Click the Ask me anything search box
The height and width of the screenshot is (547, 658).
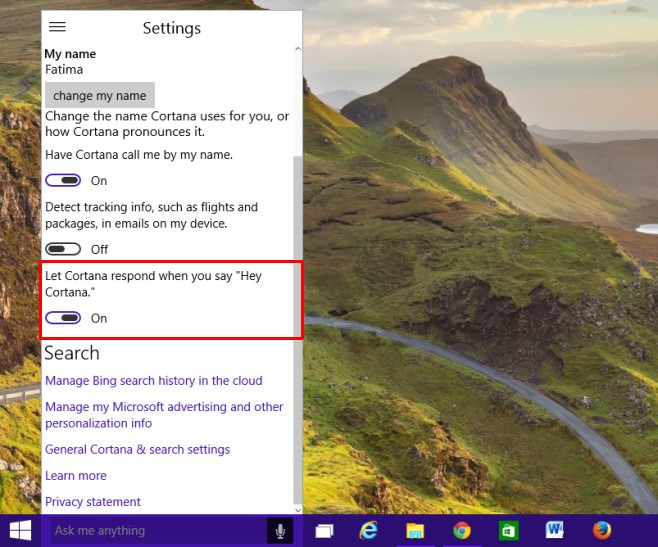[159, 531]
